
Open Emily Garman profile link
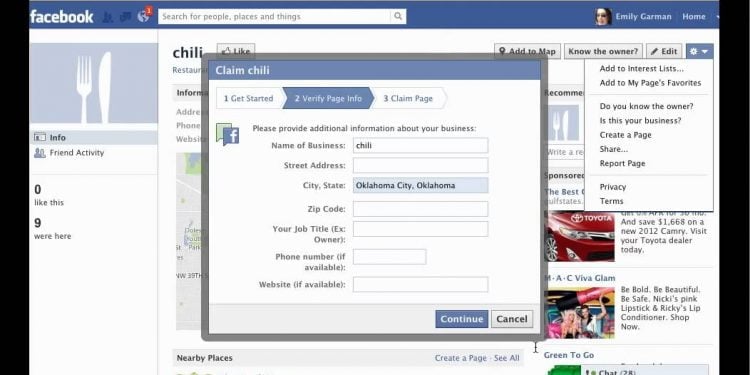pyautogui.click(x=643, y=16)
